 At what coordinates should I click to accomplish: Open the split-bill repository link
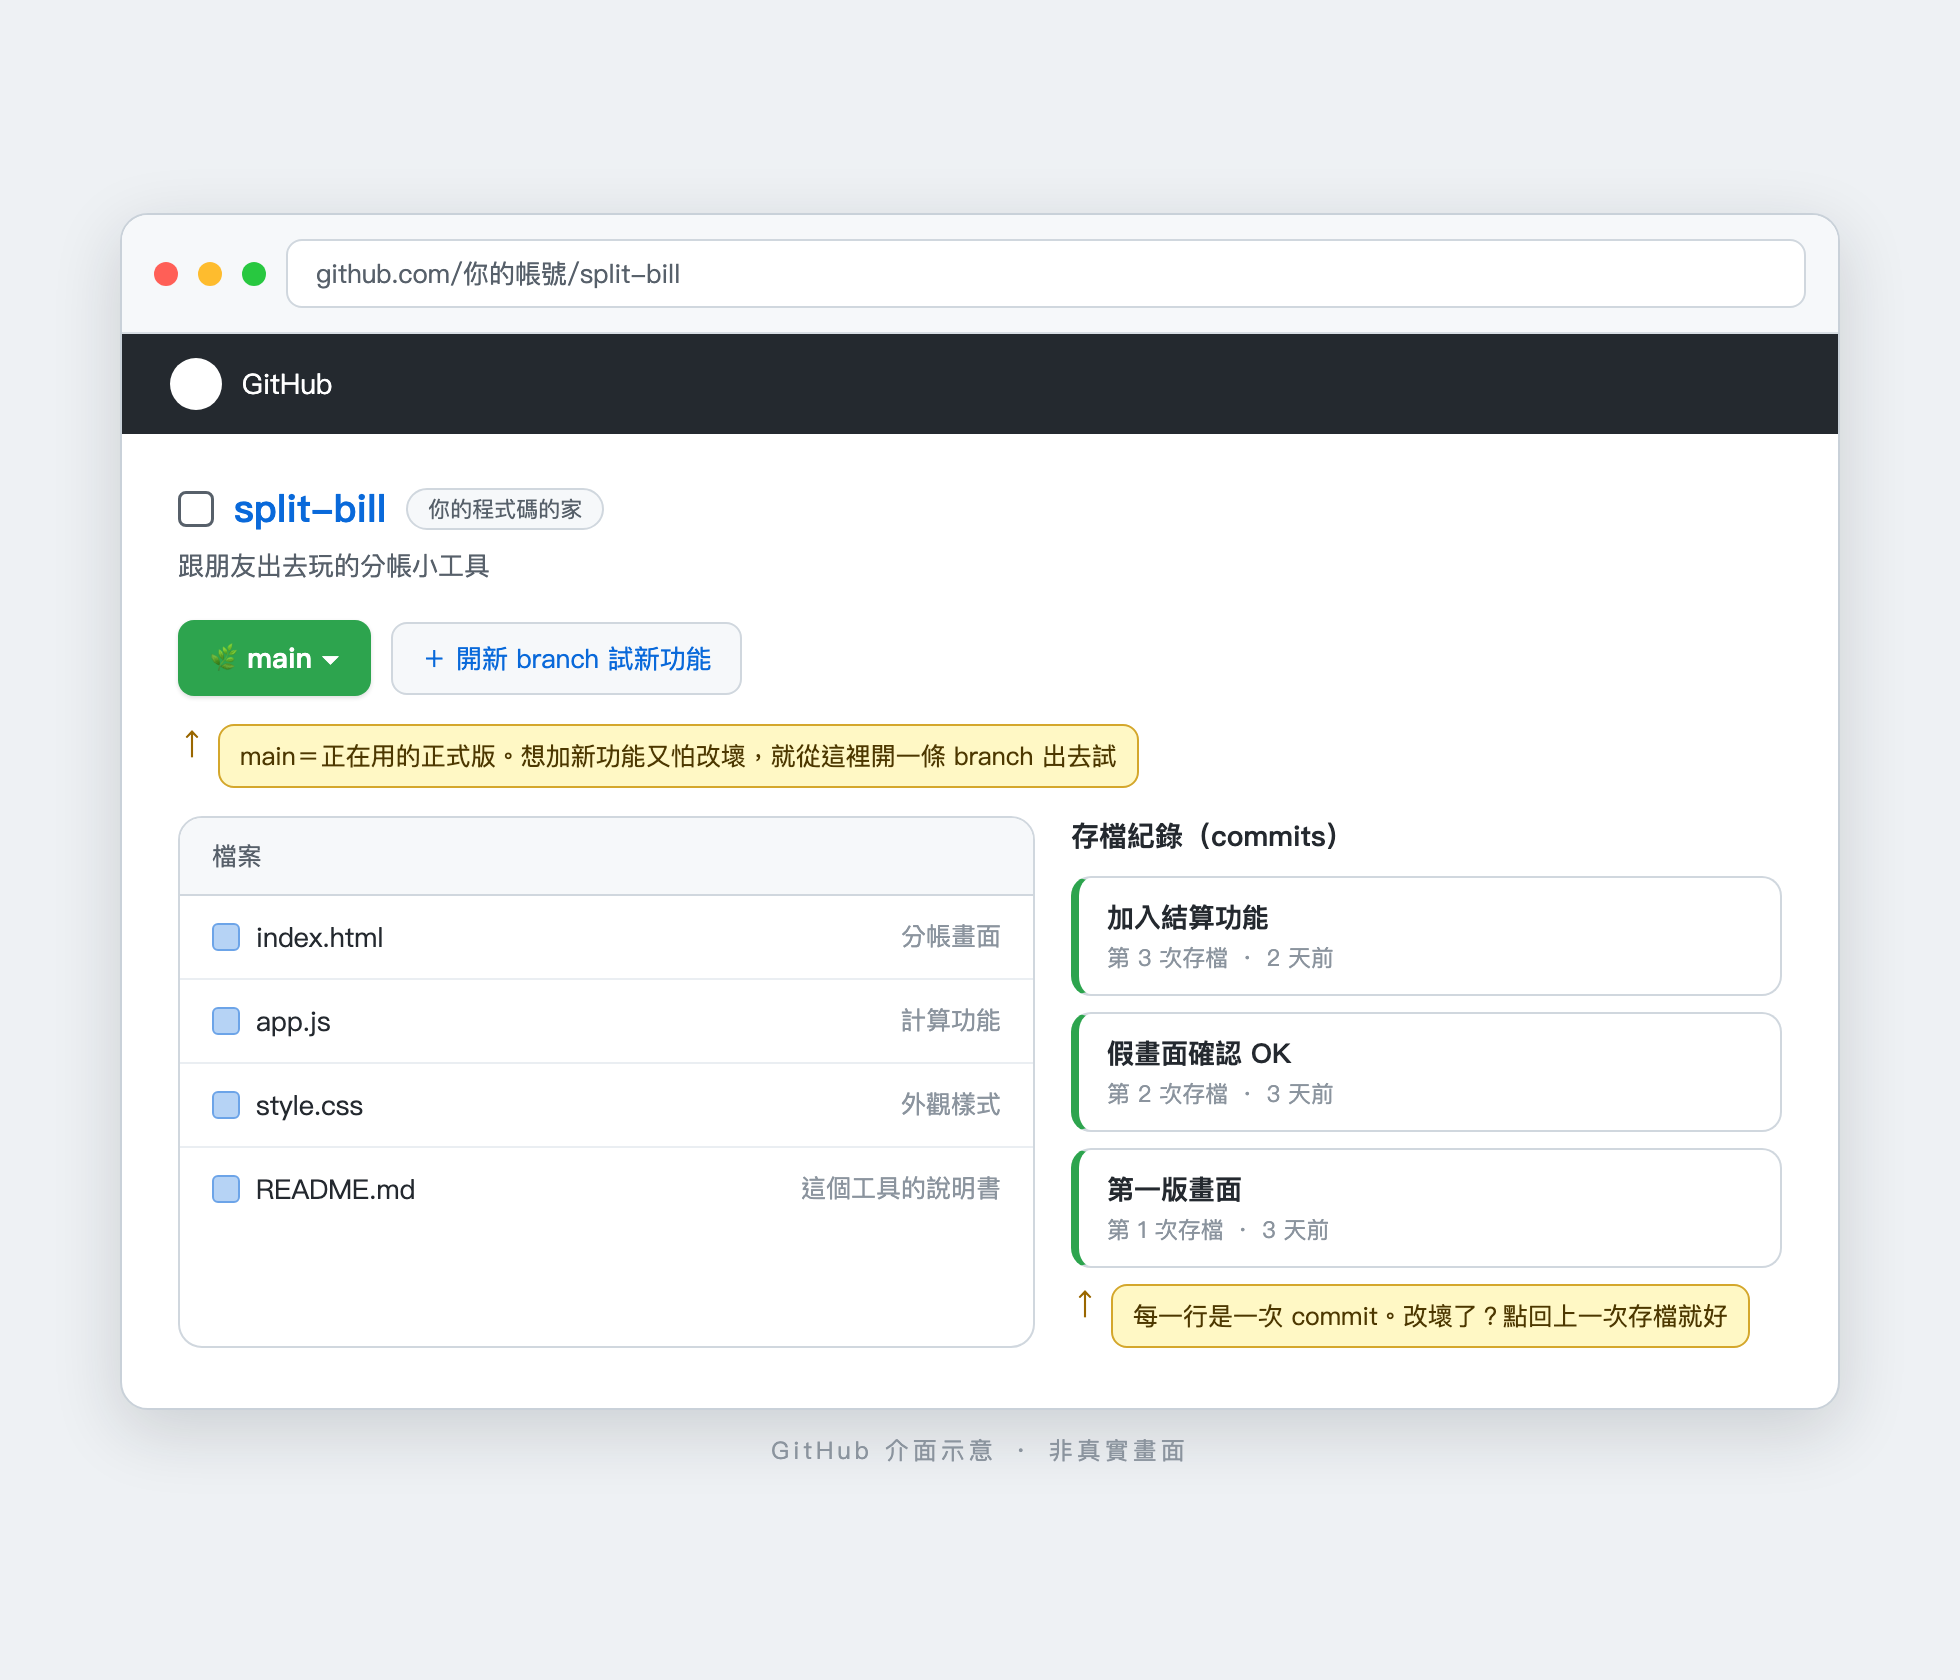coord(309,509)
